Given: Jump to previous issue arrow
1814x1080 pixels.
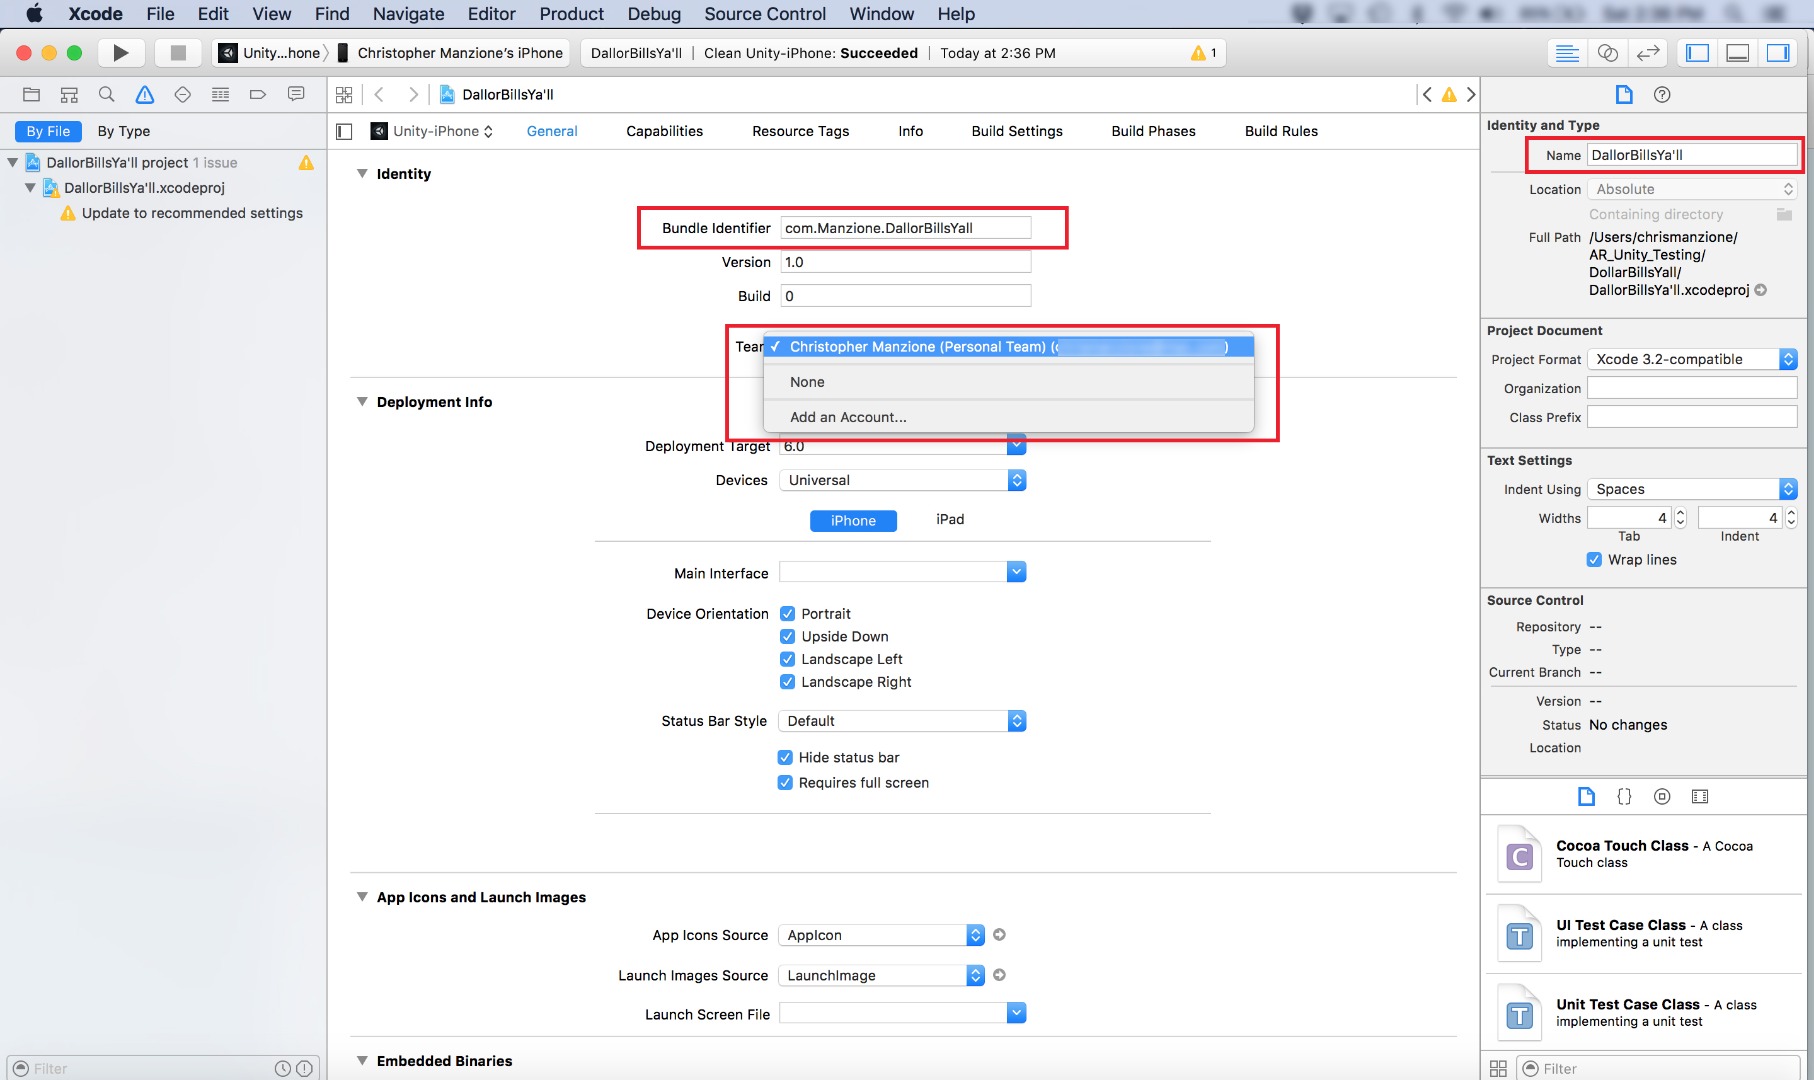Looking at the screenshot, I should point(1427,94).
